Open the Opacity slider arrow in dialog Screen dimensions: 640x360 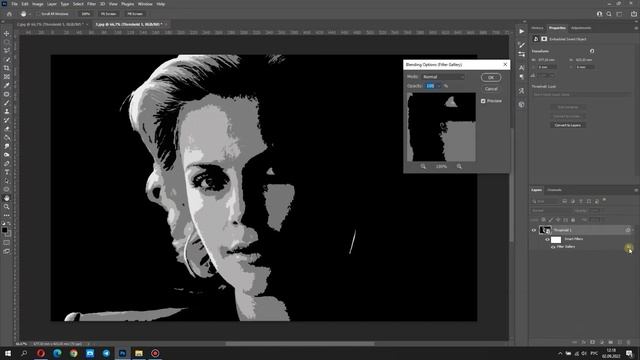439,86
